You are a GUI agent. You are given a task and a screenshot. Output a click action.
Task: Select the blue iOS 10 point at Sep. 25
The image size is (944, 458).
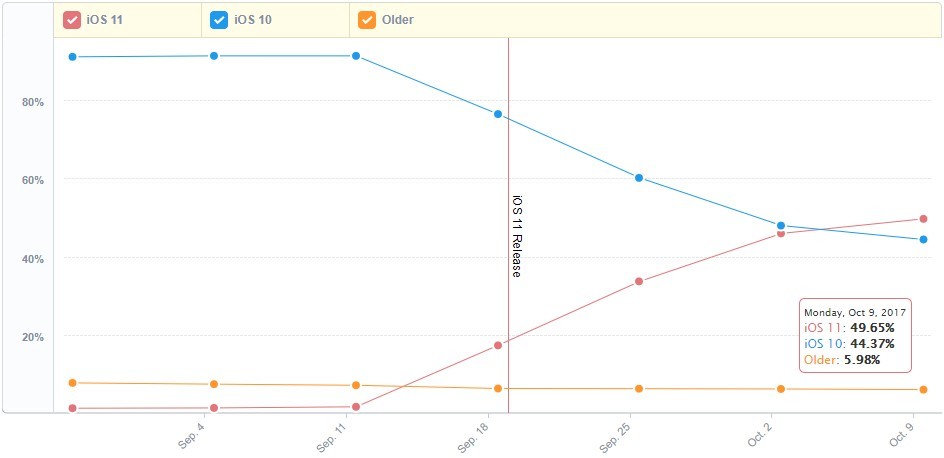coord(639,178)
